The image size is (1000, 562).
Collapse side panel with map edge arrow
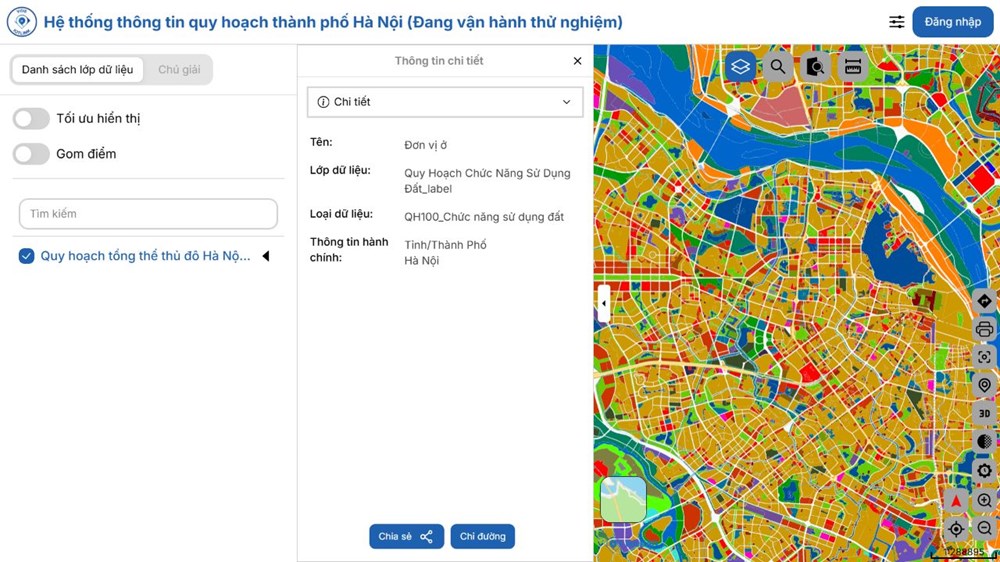coord(604,304)
